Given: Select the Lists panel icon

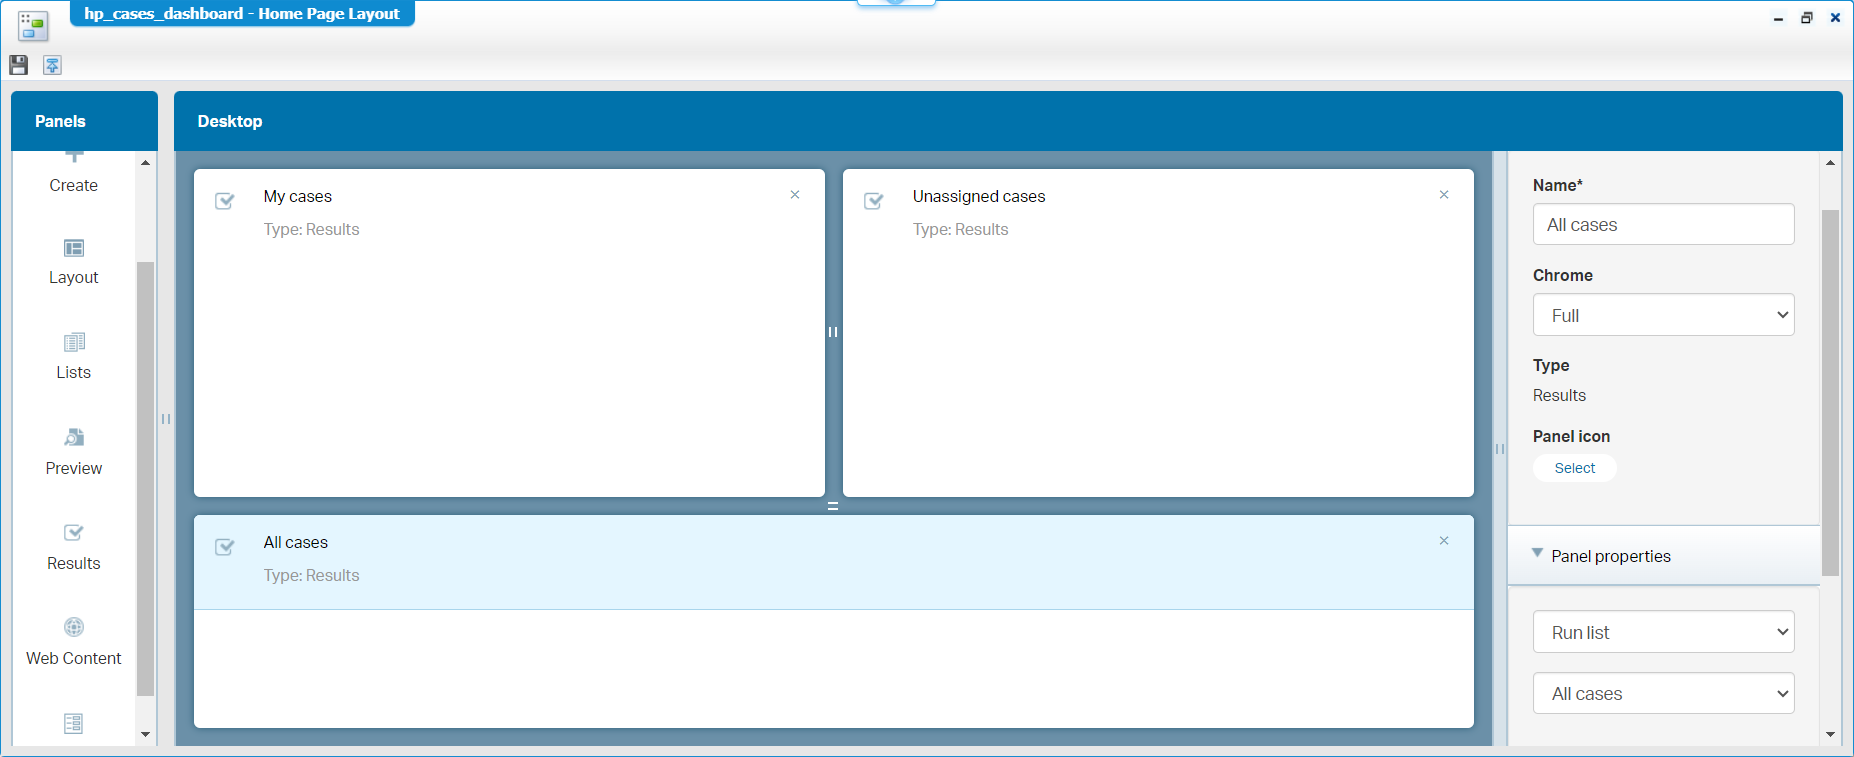Looking at the screenshot, I should pos(74,343).
